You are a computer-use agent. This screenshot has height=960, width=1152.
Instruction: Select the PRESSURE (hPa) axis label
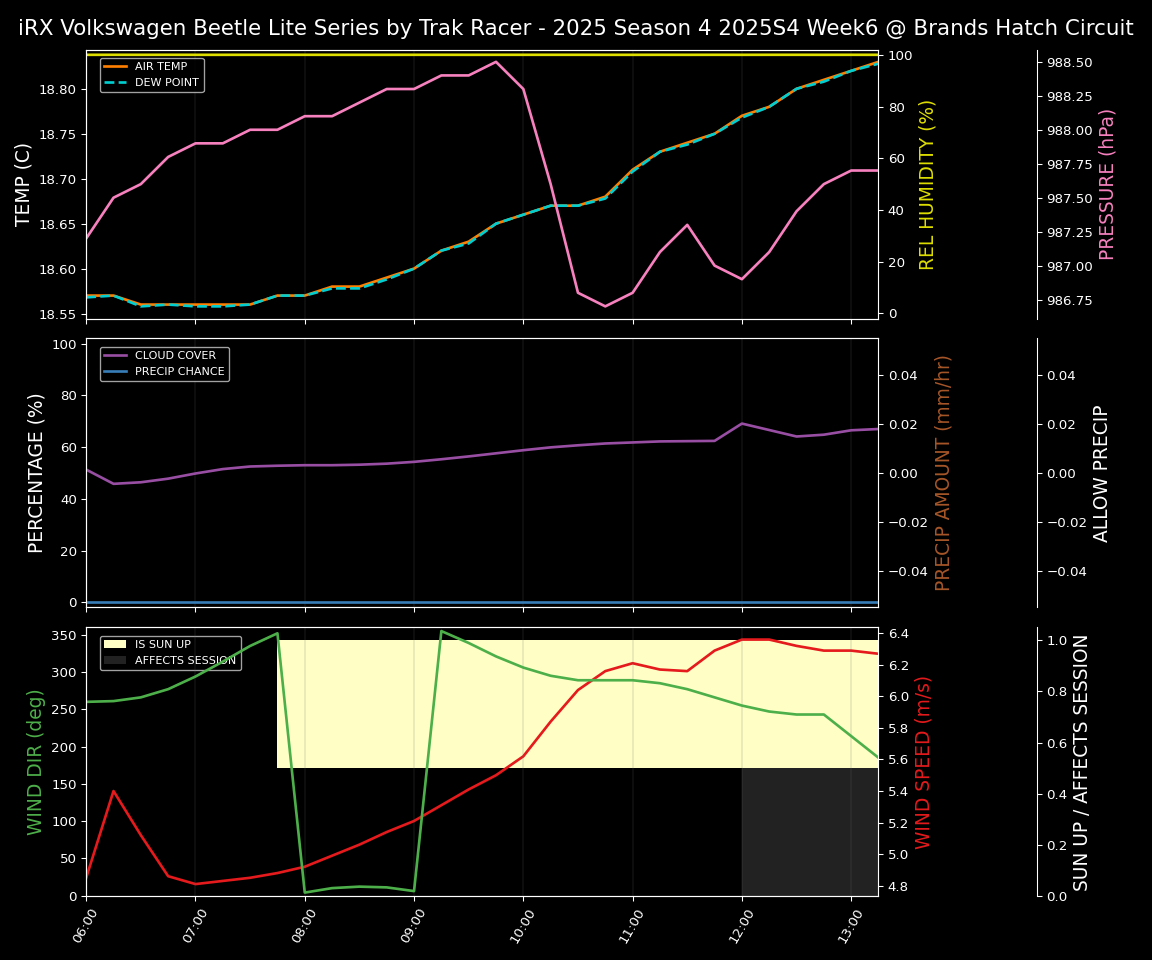click(1107, 184)
